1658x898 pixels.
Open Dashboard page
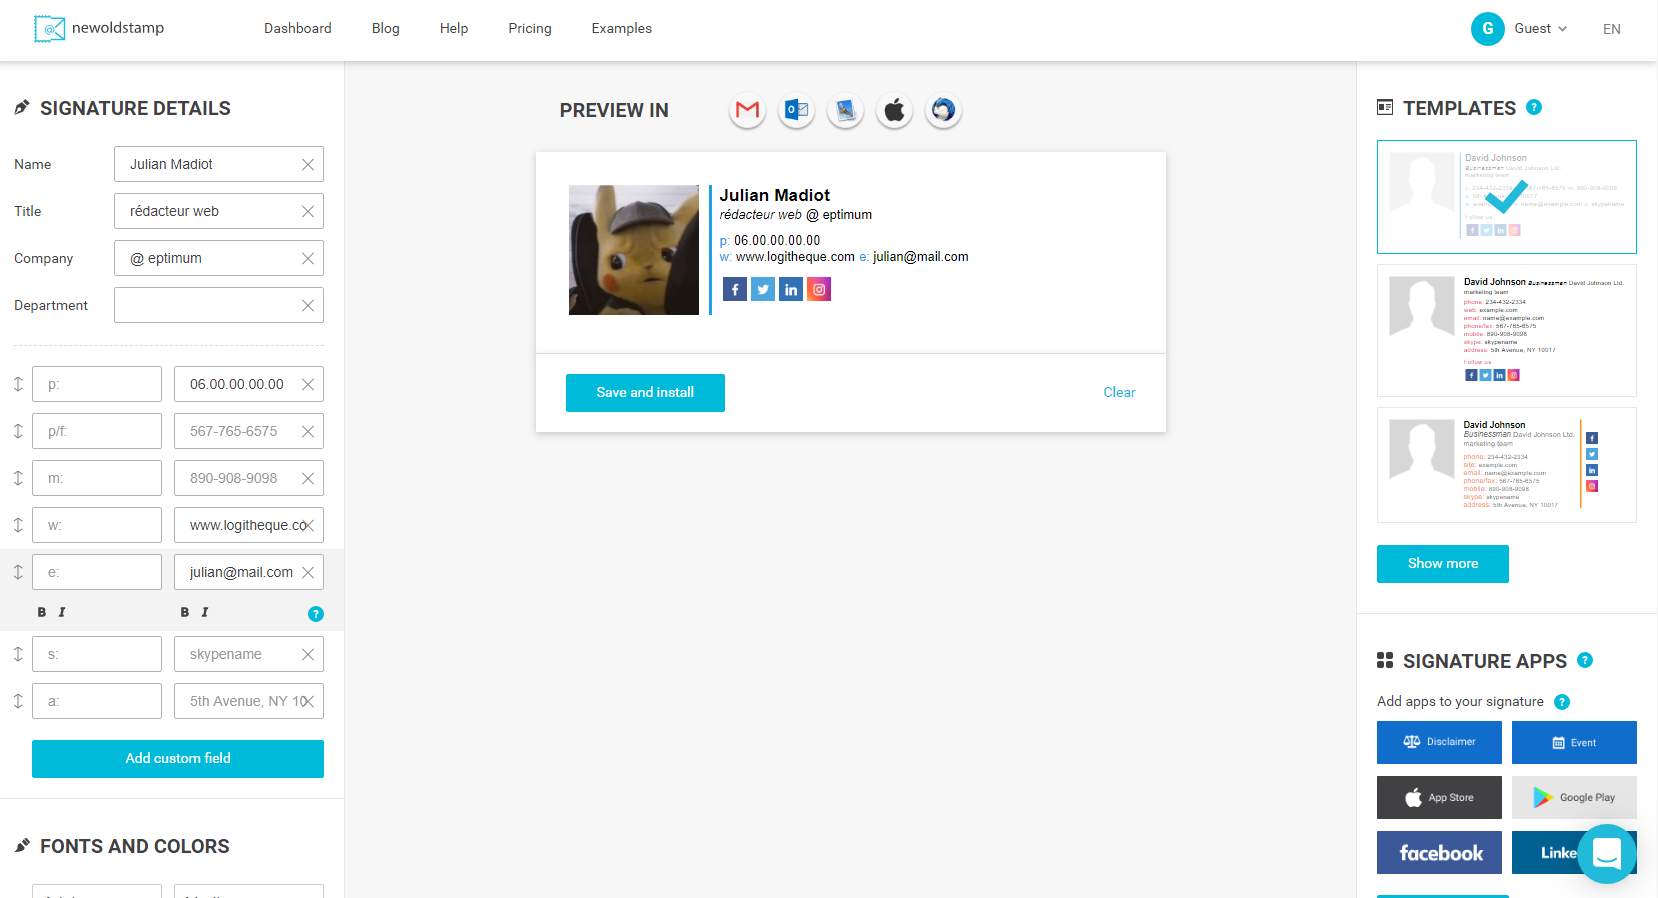pyautogui.click(x=298, y=28)
